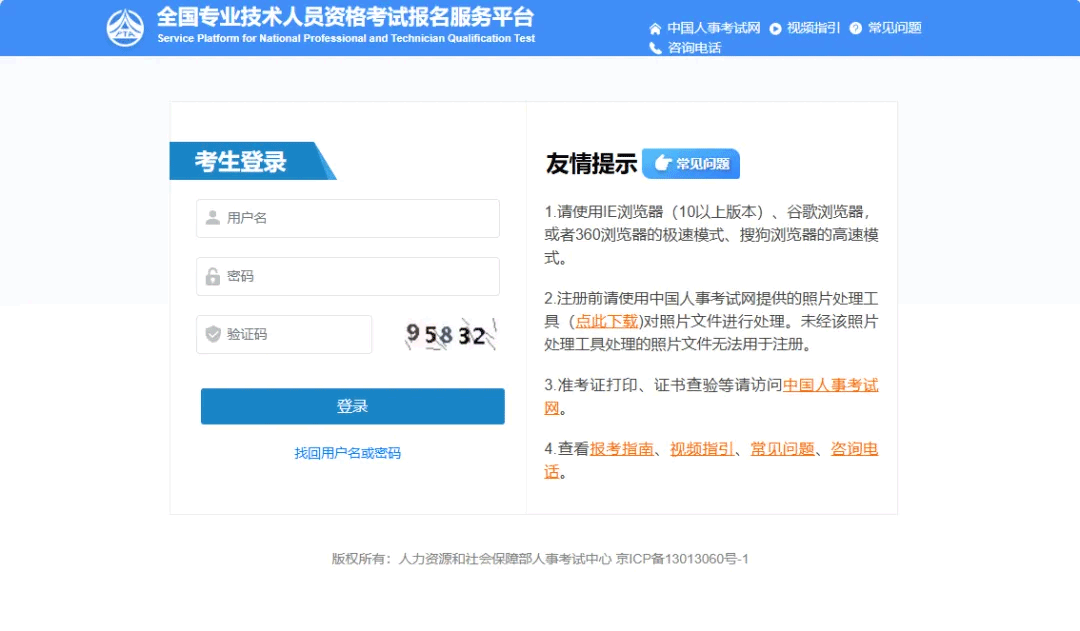
Task: Click the platform logo in the header
Action: point(125,27)
